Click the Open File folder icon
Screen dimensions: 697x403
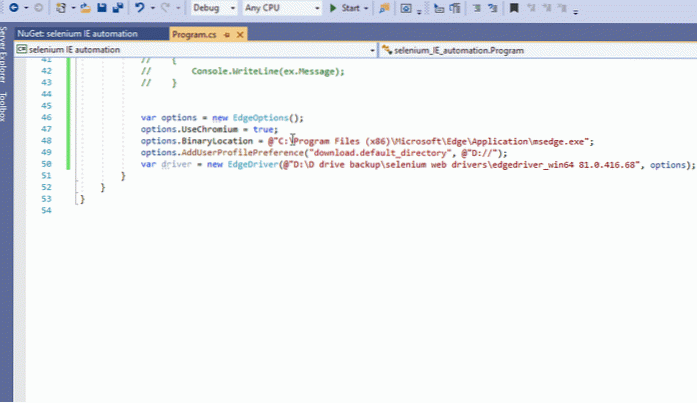(x=84, y=9)
